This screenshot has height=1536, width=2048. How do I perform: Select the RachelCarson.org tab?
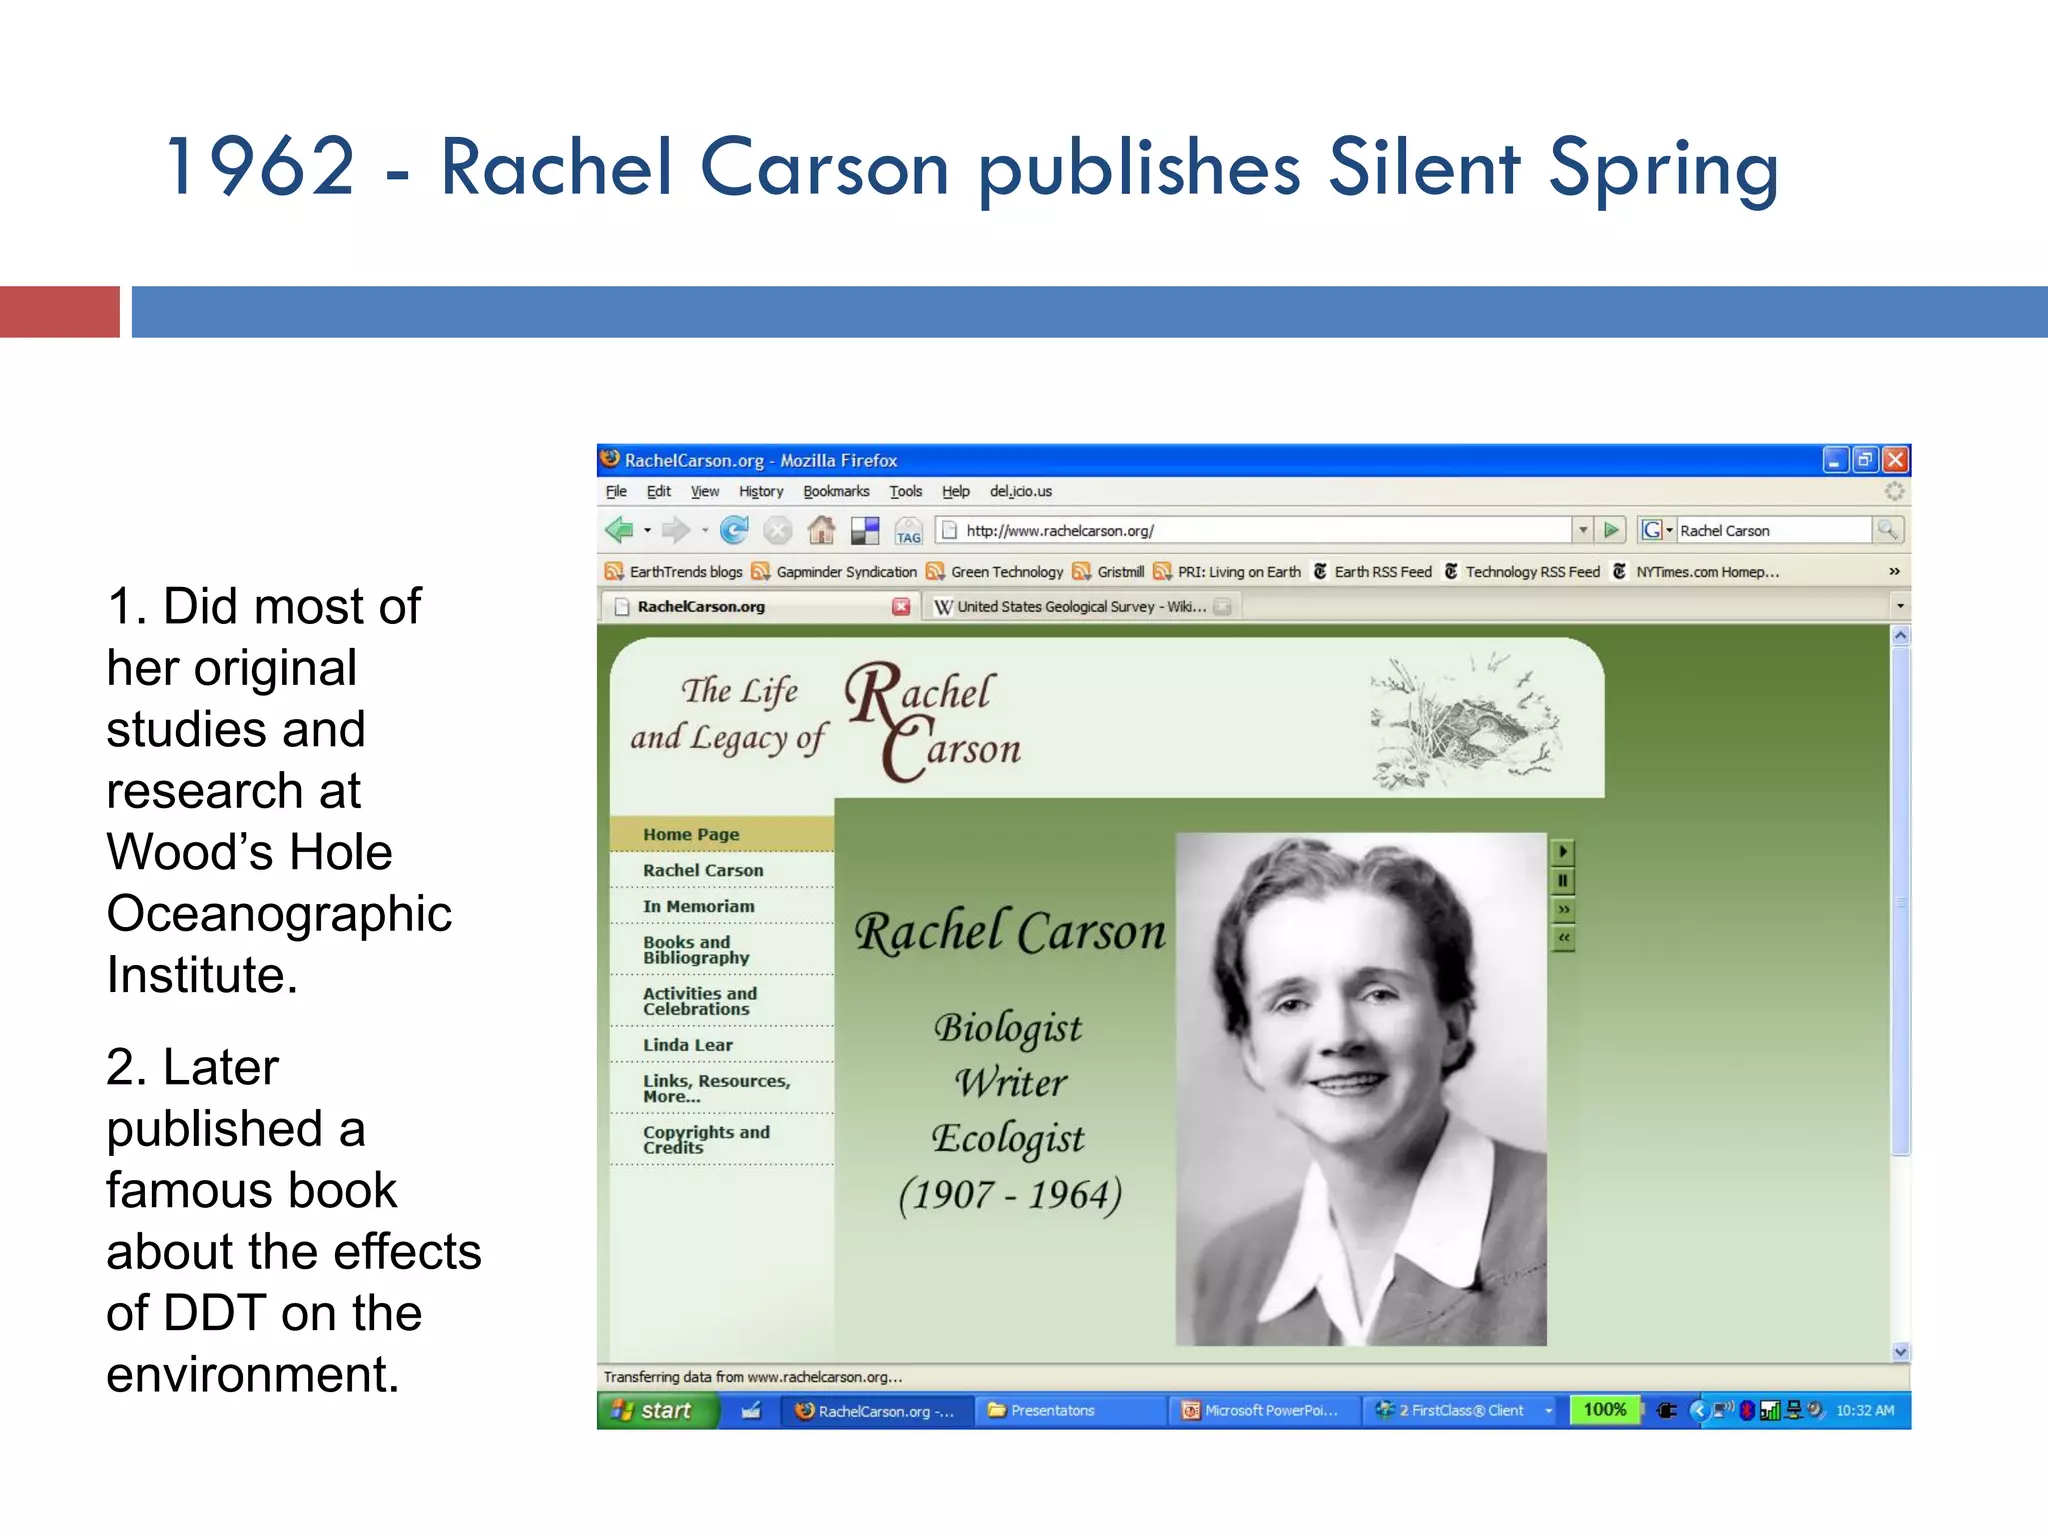click(x=758, y=606)
